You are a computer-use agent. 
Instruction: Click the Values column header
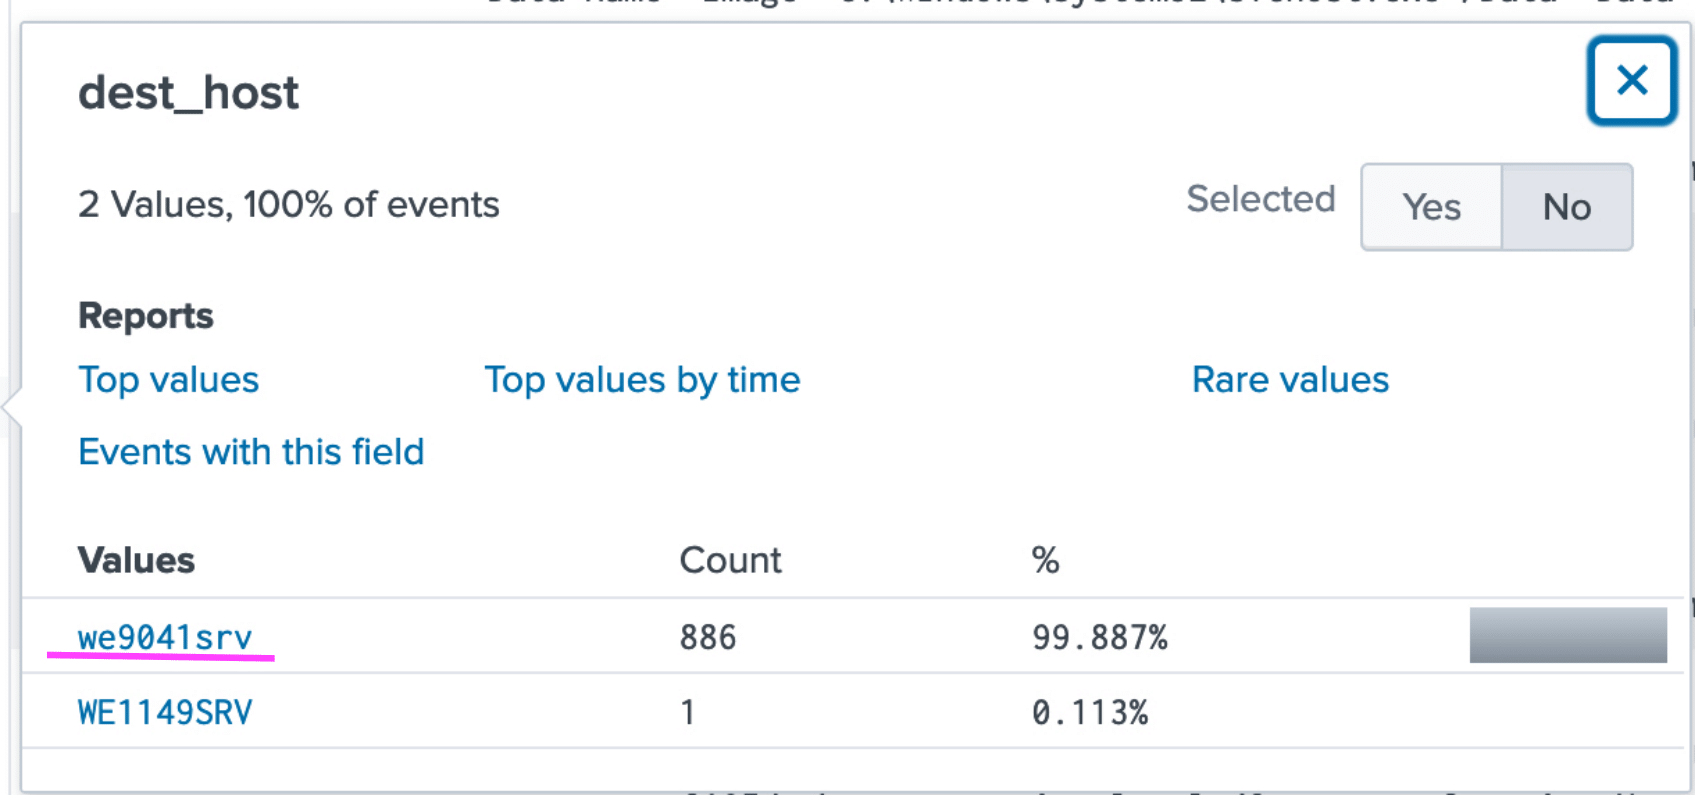click(136, 560)
